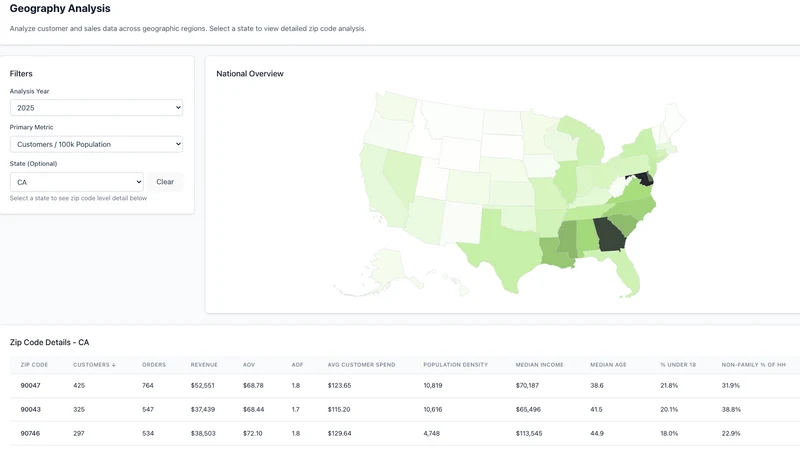Open the State dropdown showing CA
This screenshot has width=800, height=450.
point(77,182)
